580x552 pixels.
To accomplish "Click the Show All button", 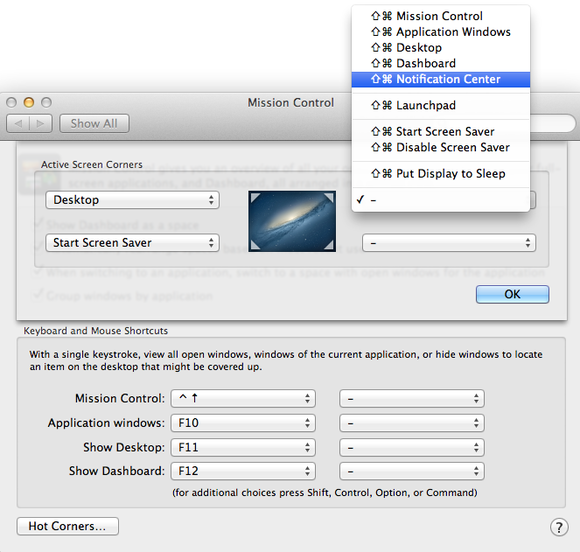I will (94, 123).
